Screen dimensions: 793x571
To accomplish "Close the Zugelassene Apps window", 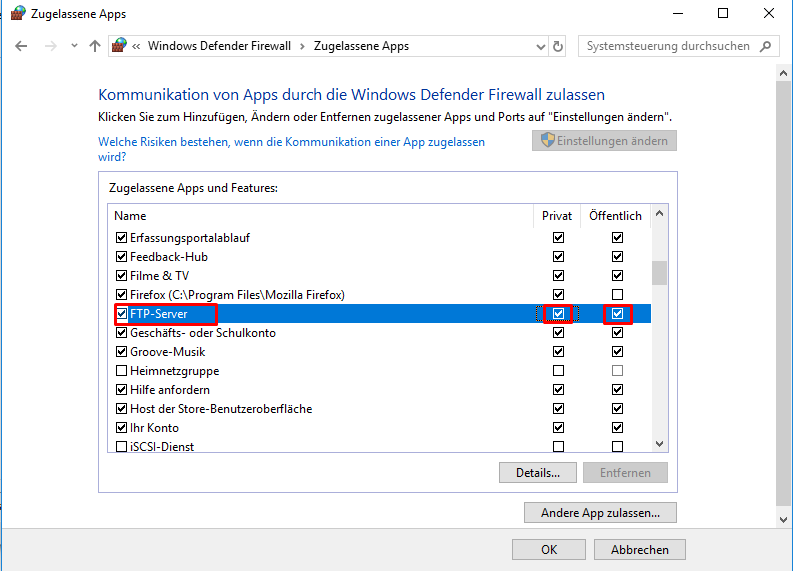I will click(x=769, y=13).
